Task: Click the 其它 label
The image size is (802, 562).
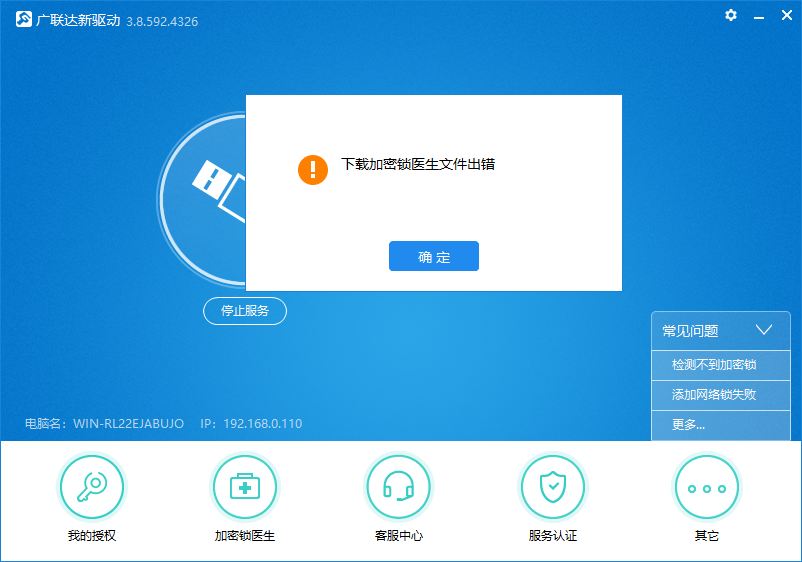Action: coord(707,535)
